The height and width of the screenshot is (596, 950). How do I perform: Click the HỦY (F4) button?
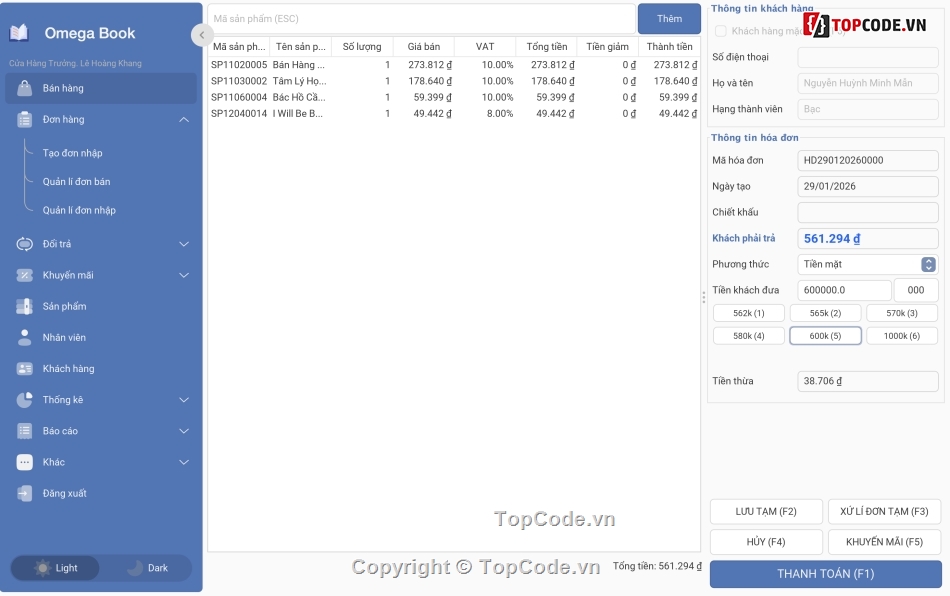[766, 542]
